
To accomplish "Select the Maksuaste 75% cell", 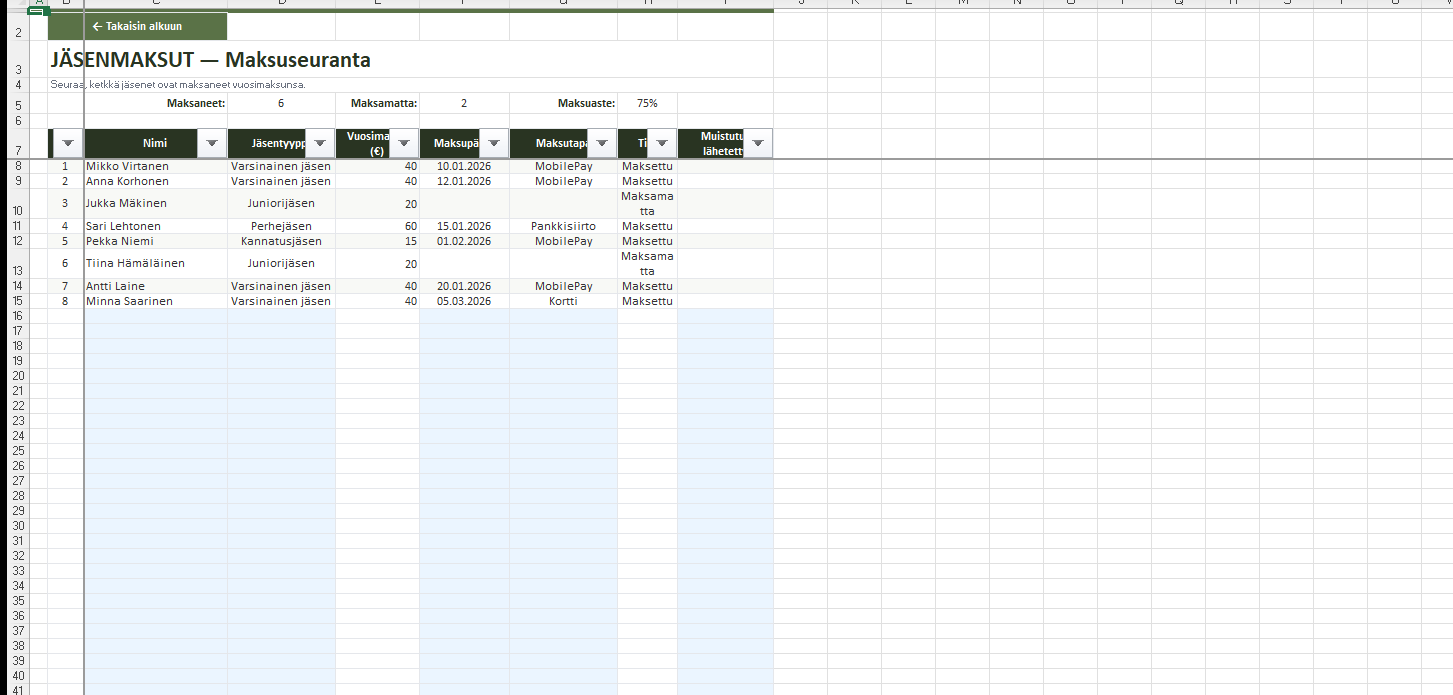I will 647,103.
